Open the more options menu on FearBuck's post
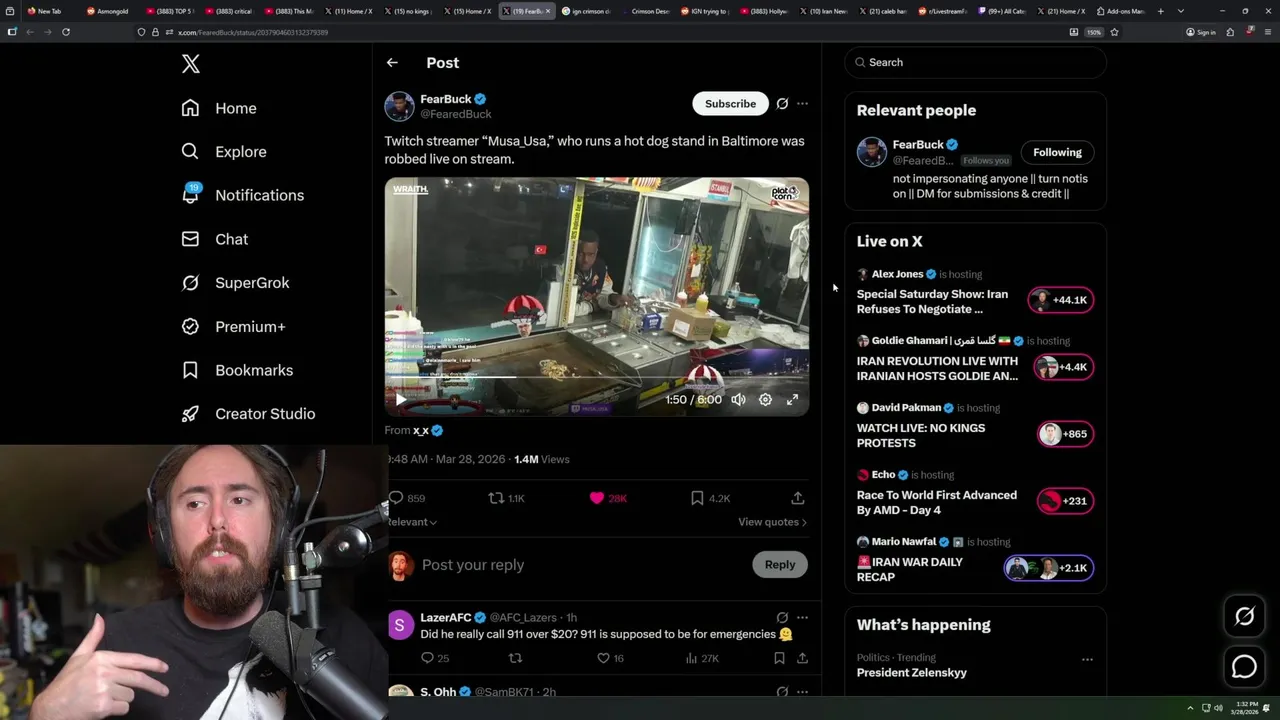 (802, 104)
